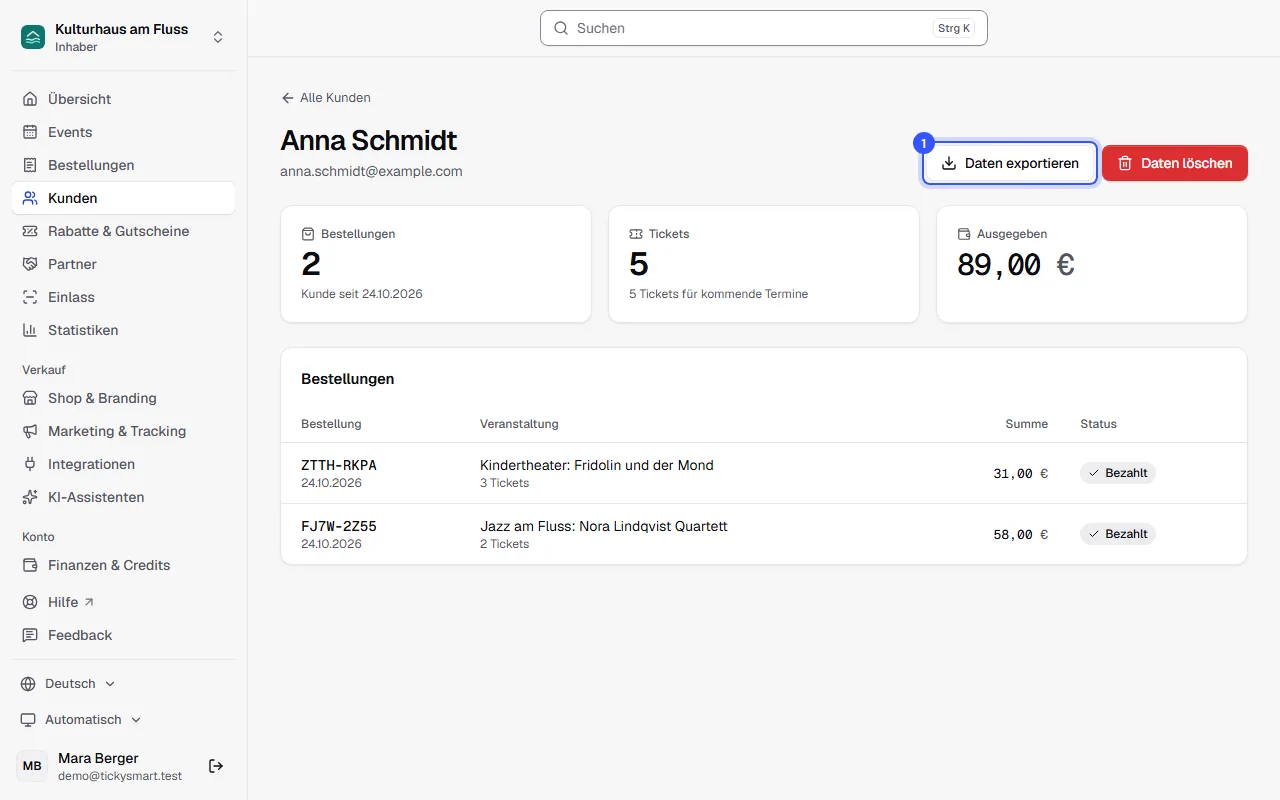Click the logout icon beside Mara Berger
Screen dimensions: 1280x800
coord(216,766)
